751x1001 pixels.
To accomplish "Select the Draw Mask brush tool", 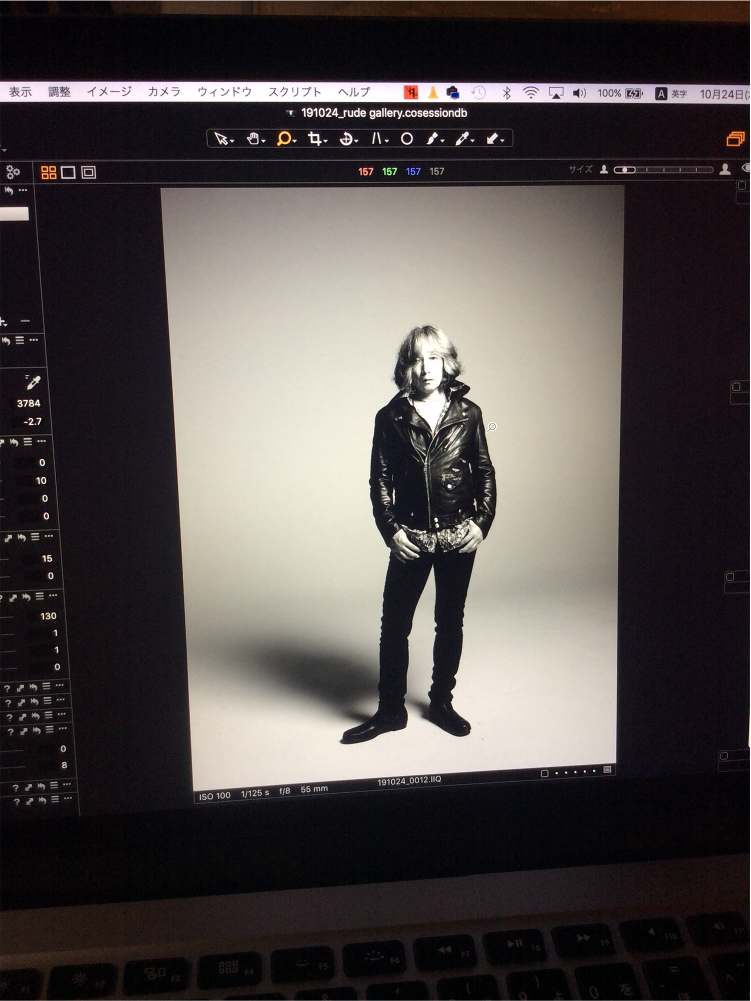I will 433,139.
